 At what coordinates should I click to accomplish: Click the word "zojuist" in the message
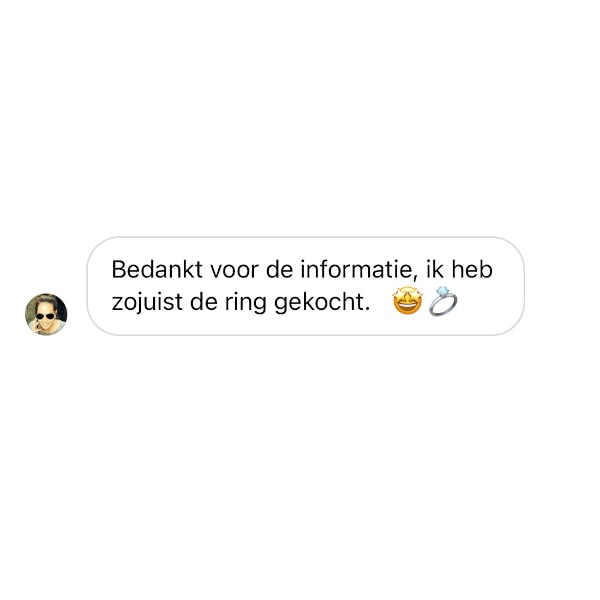[x=147, y=302]
